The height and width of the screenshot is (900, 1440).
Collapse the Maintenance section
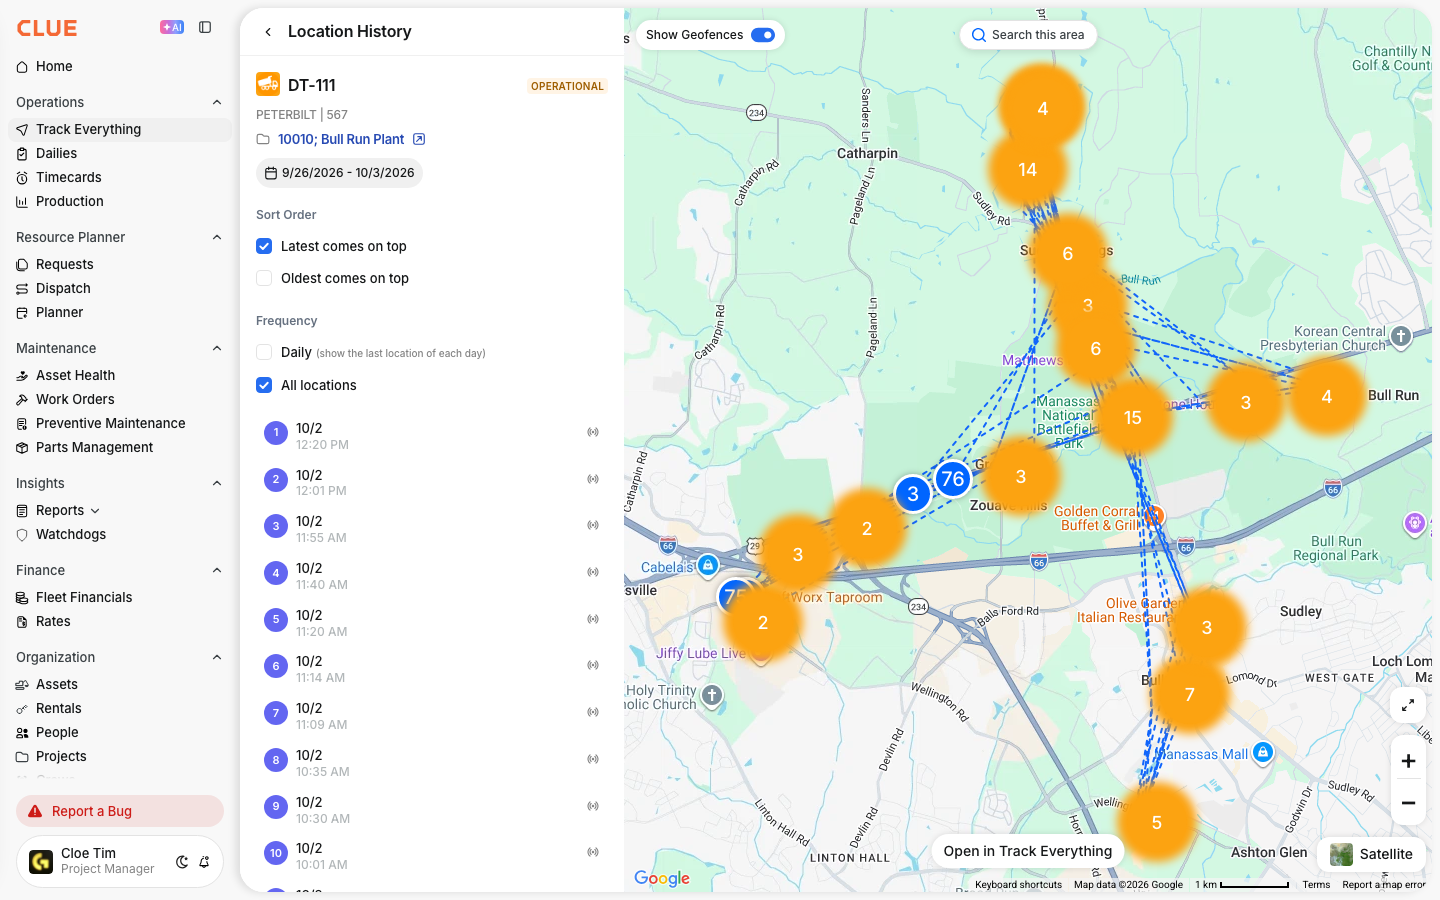[x=217, y=348]
